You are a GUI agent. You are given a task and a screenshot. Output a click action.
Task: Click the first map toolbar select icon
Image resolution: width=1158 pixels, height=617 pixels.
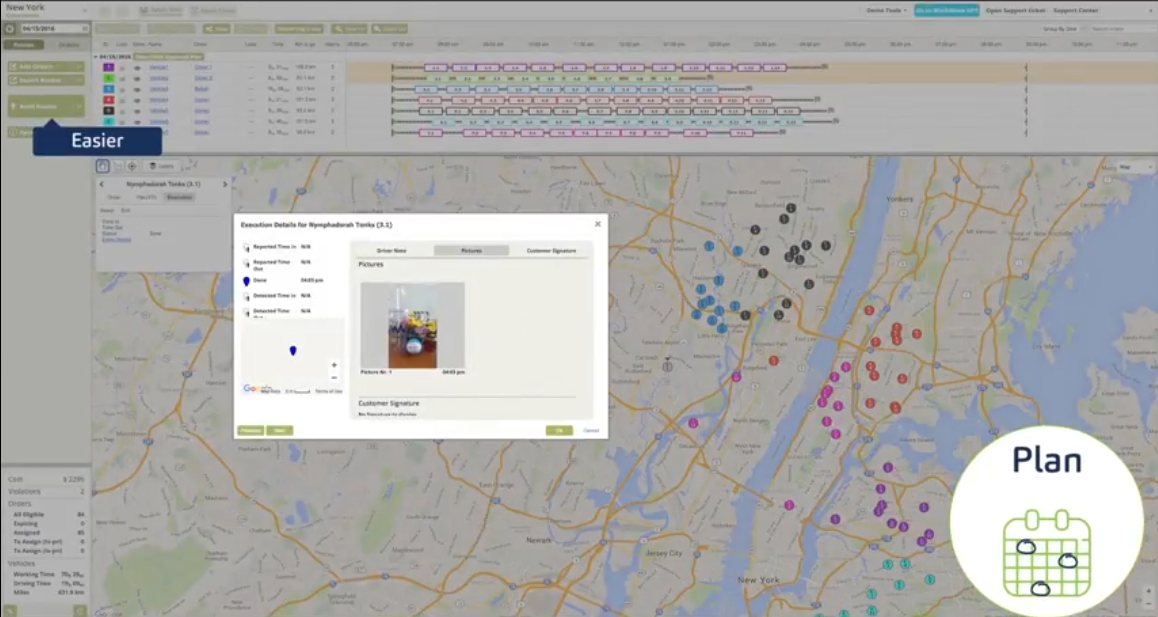(x=103, y=166)
